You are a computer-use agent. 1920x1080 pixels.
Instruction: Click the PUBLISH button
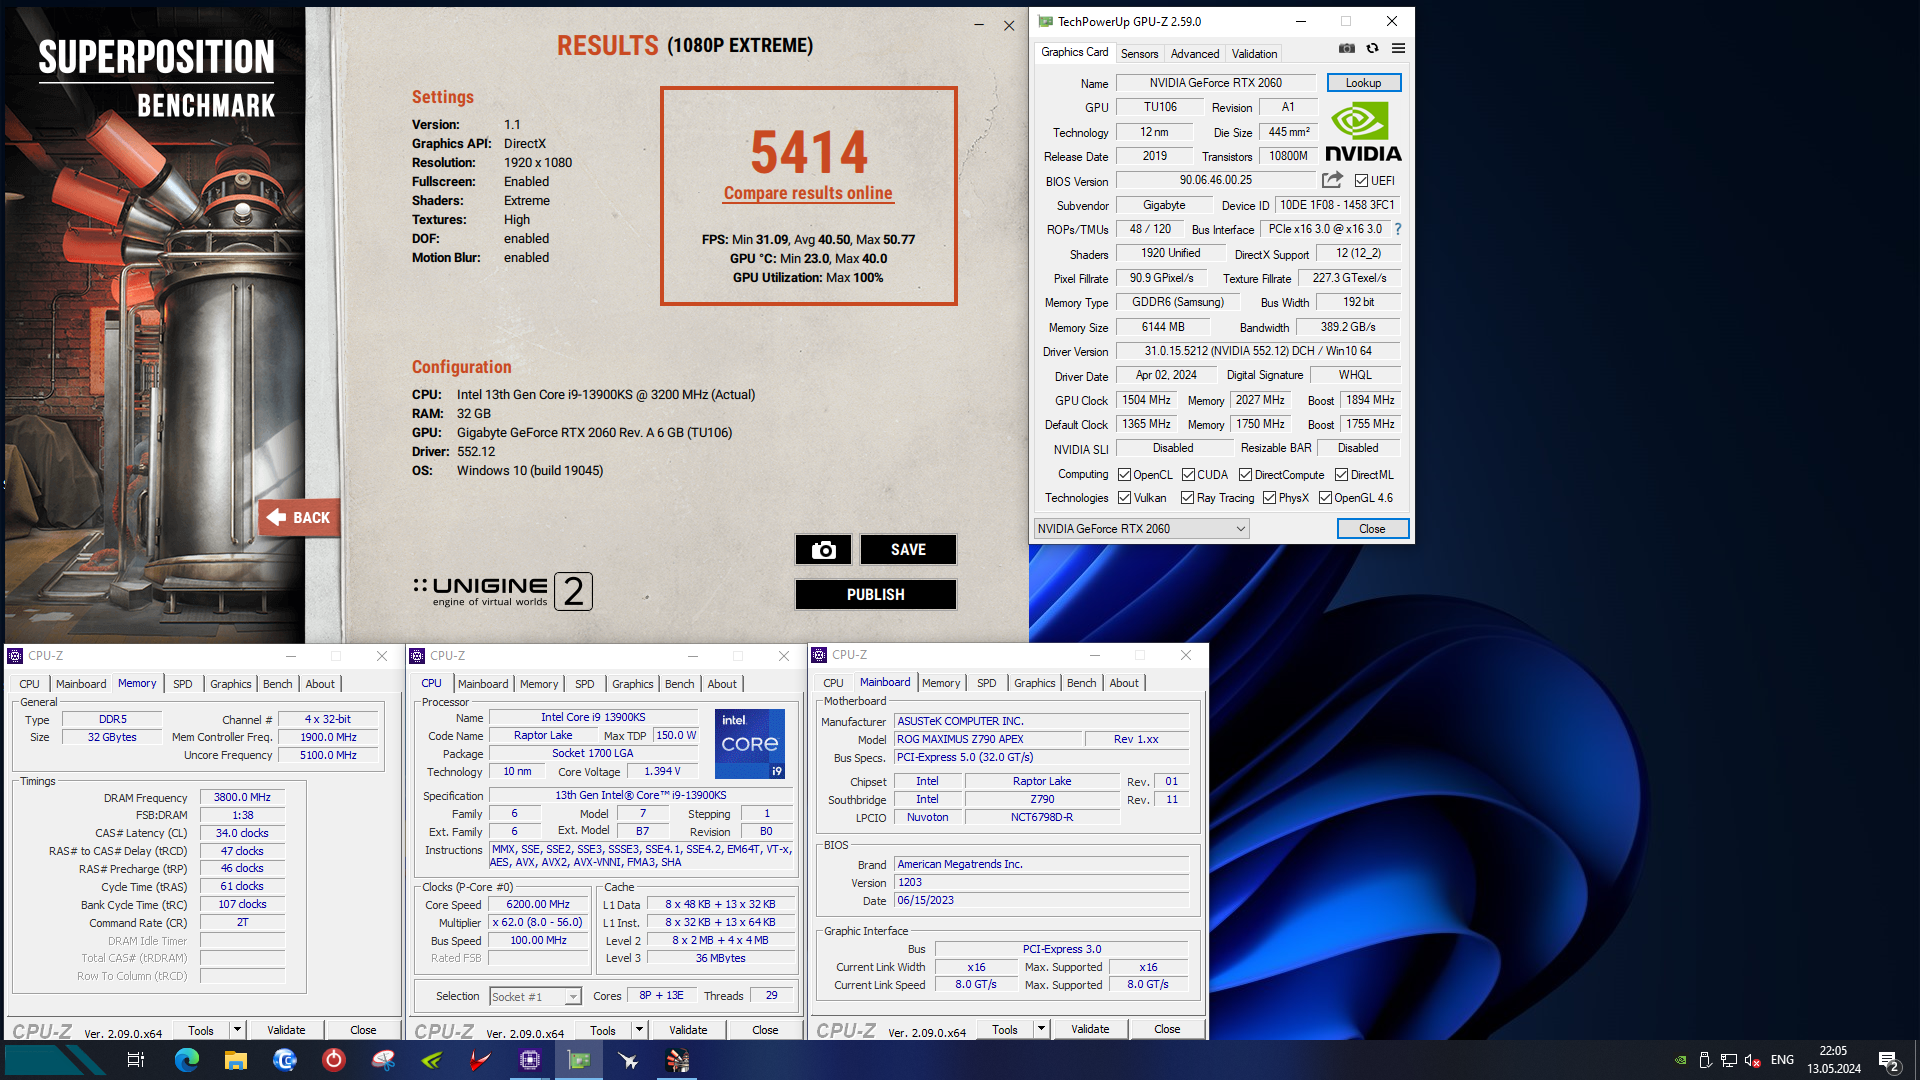875,595
